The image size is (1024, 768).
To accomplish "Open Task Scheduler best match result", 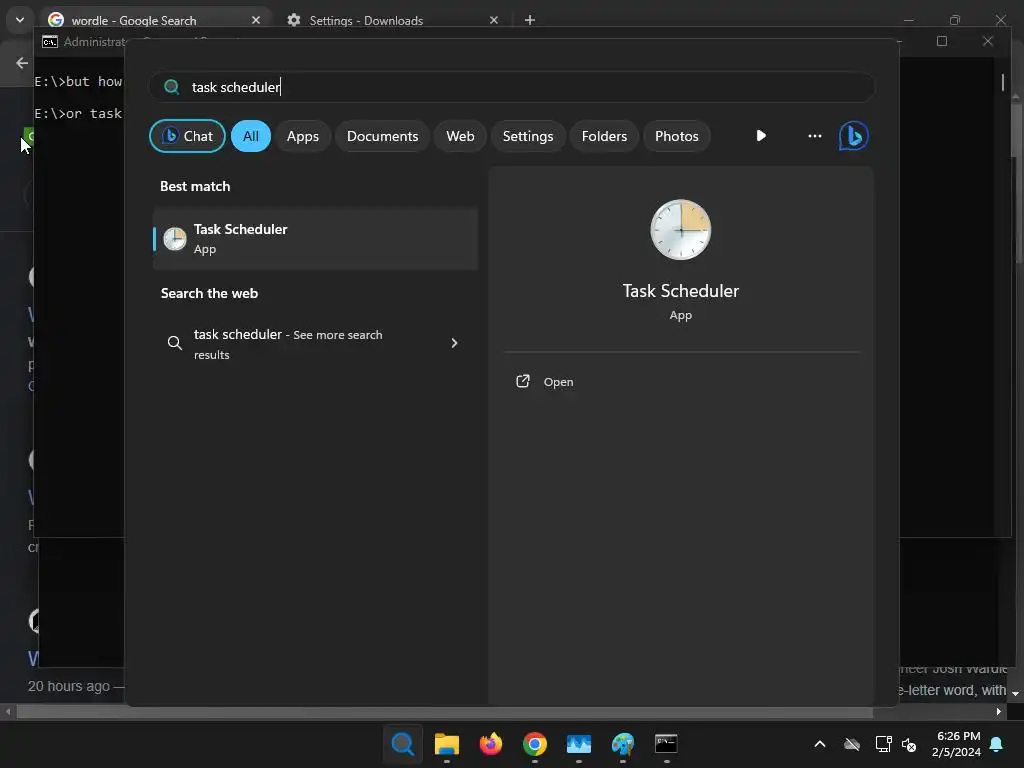I will click(315, 238).
